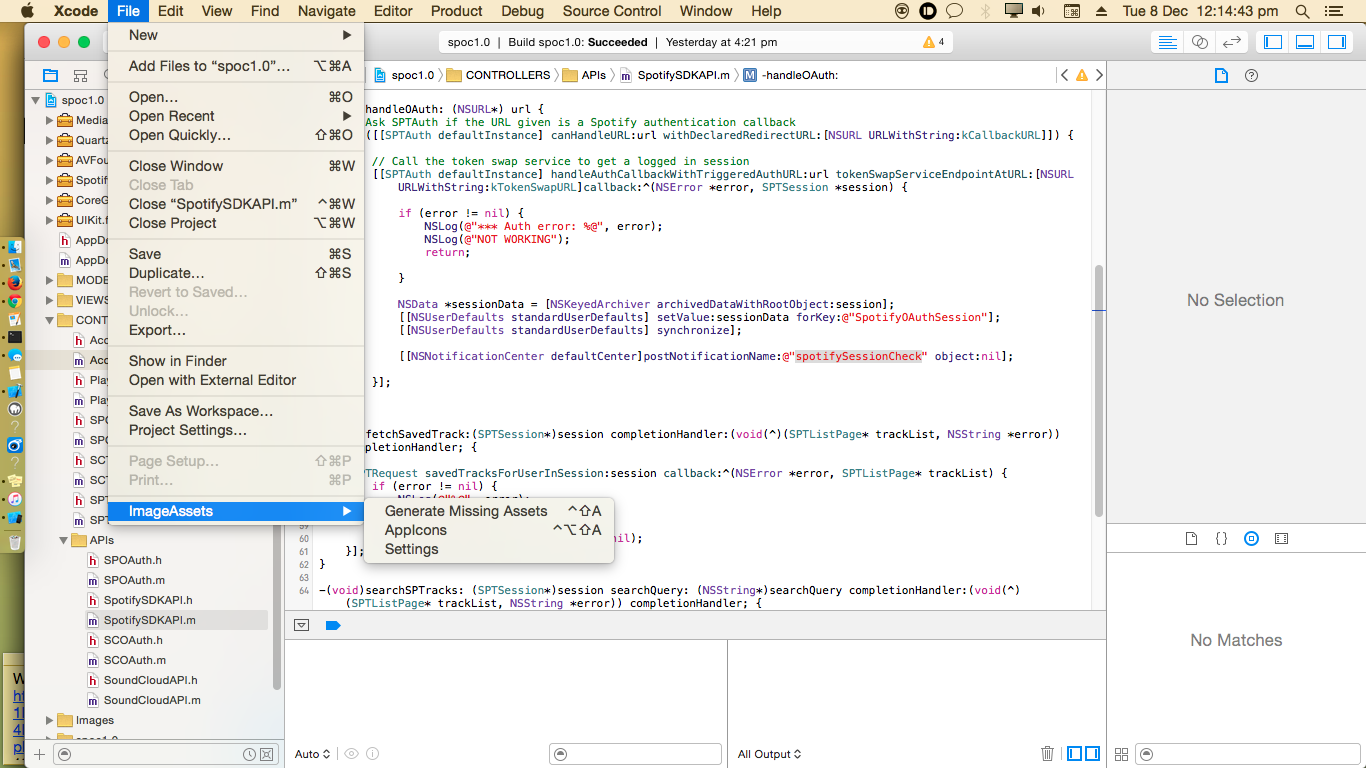
Task: Click the source editor vertical scrollbar
Action: click(x=1099, y=390)
